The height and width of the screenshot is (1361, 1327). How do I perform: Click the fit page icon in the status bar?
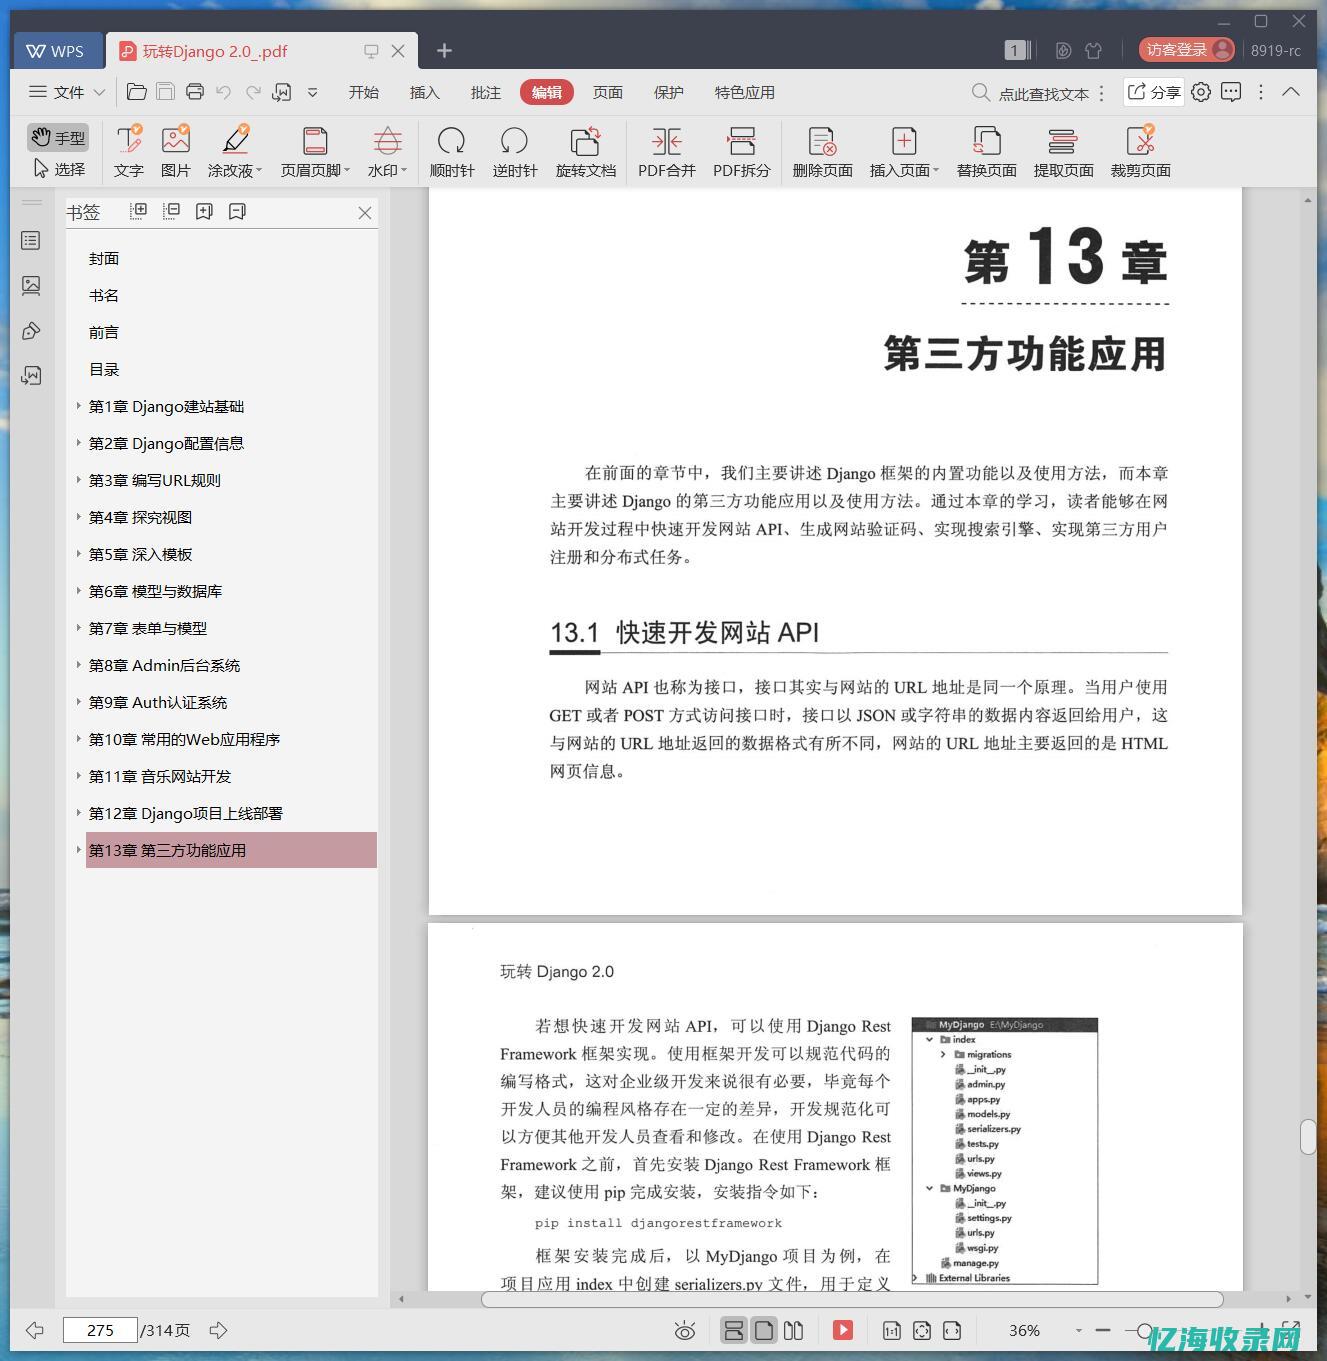[922, 1331]
